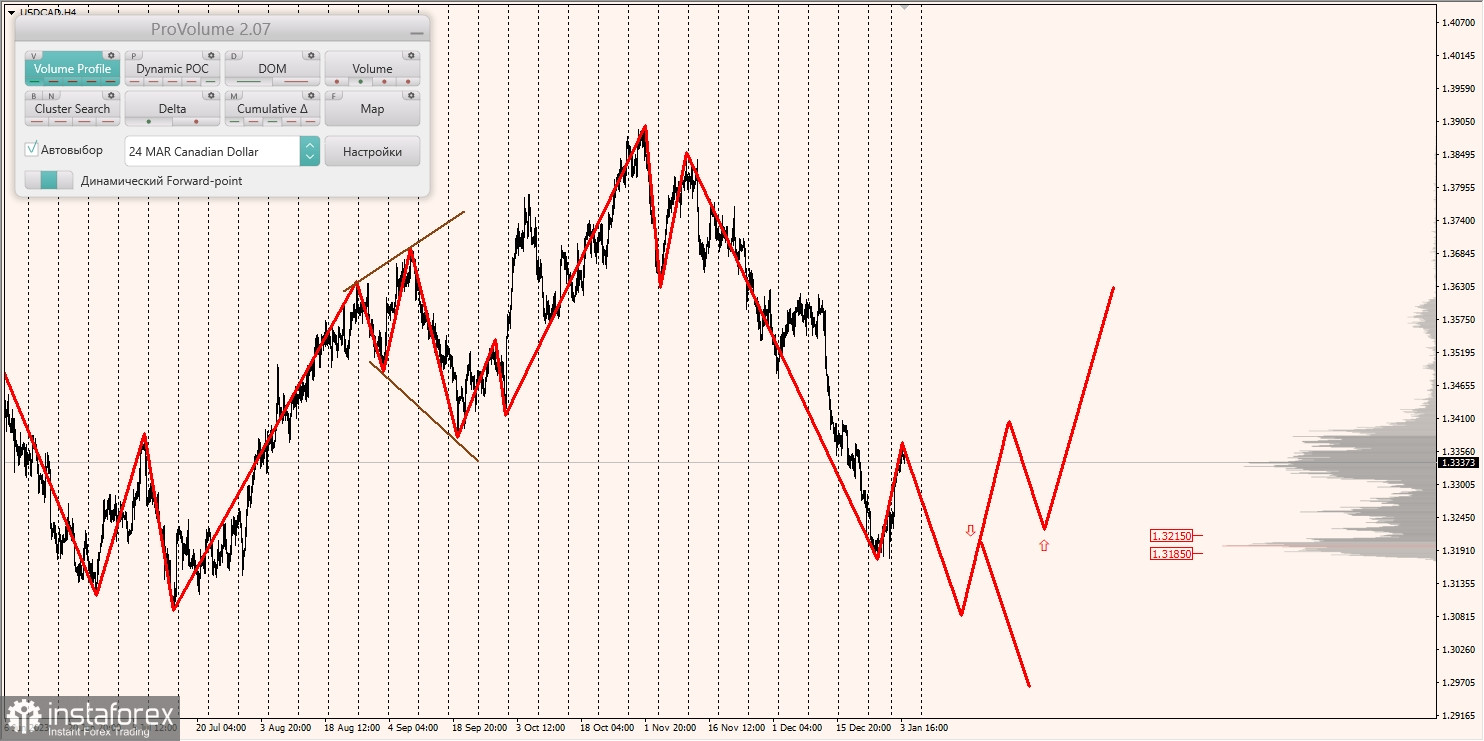Toggle Dynamic POC indicator

pyautogui.click(x=172, y=69)
